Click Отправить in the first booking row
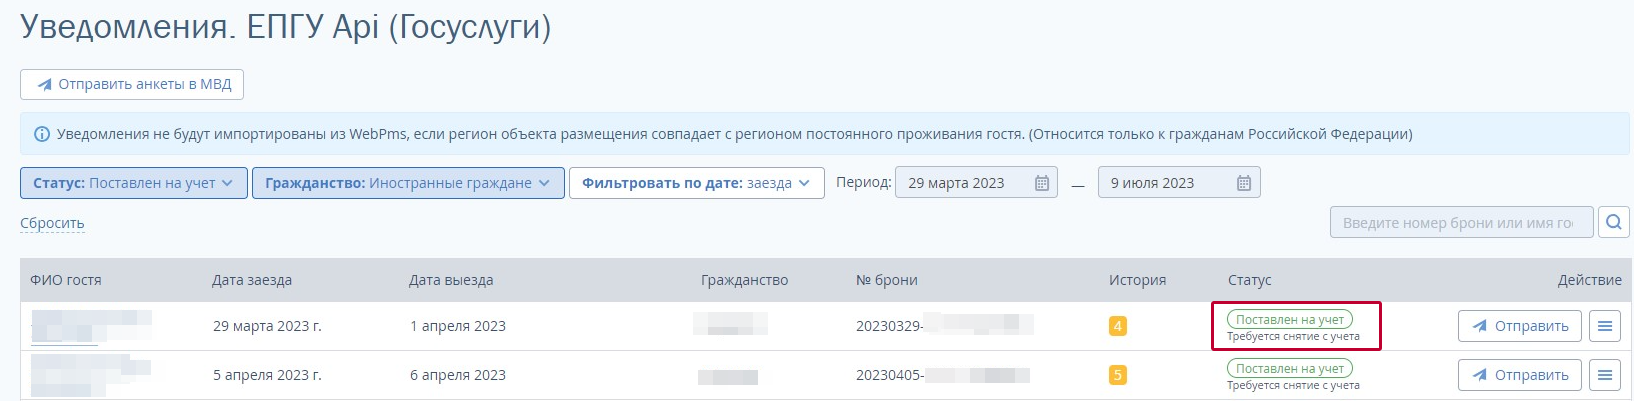The image size is (1634, 401). click(x=1519, y=326)
